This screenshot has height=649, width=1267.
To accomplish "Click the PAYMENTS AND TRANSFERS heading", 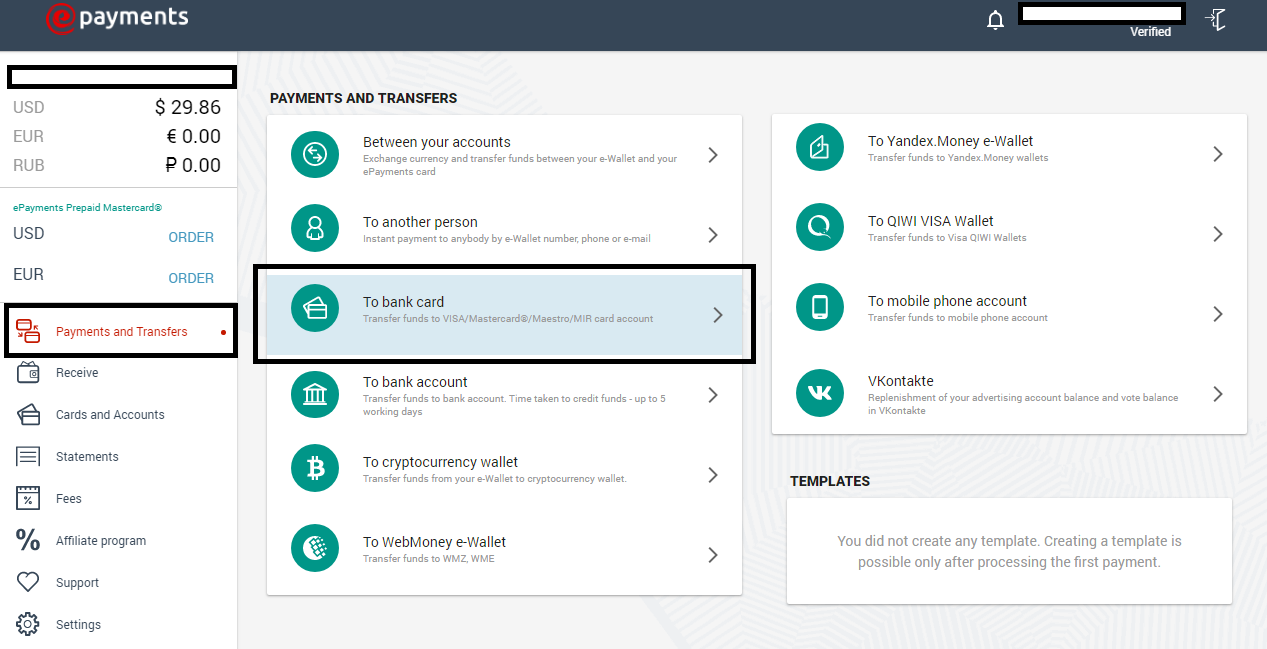I will [x=363, y=98].
